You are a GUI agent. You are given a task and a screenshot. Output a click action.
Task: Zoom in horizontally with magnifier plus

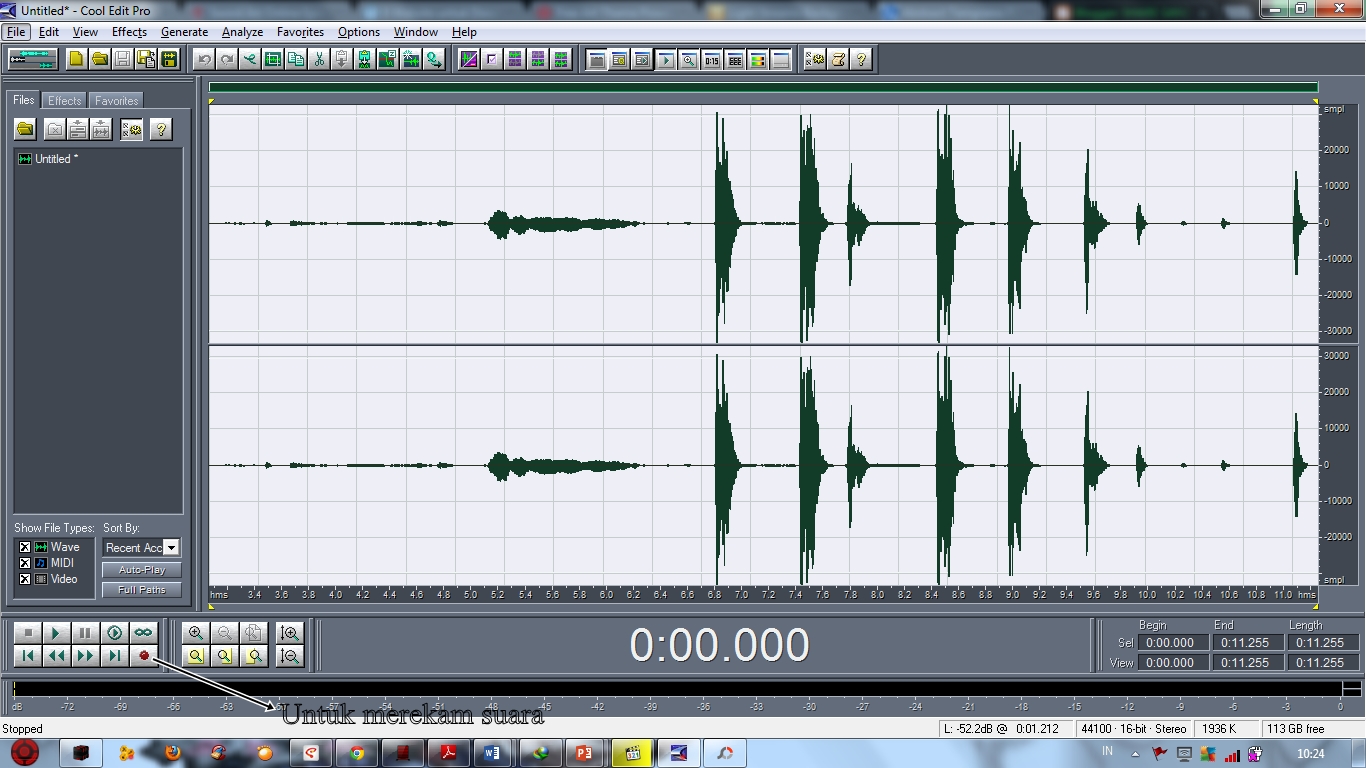(196, 633)
